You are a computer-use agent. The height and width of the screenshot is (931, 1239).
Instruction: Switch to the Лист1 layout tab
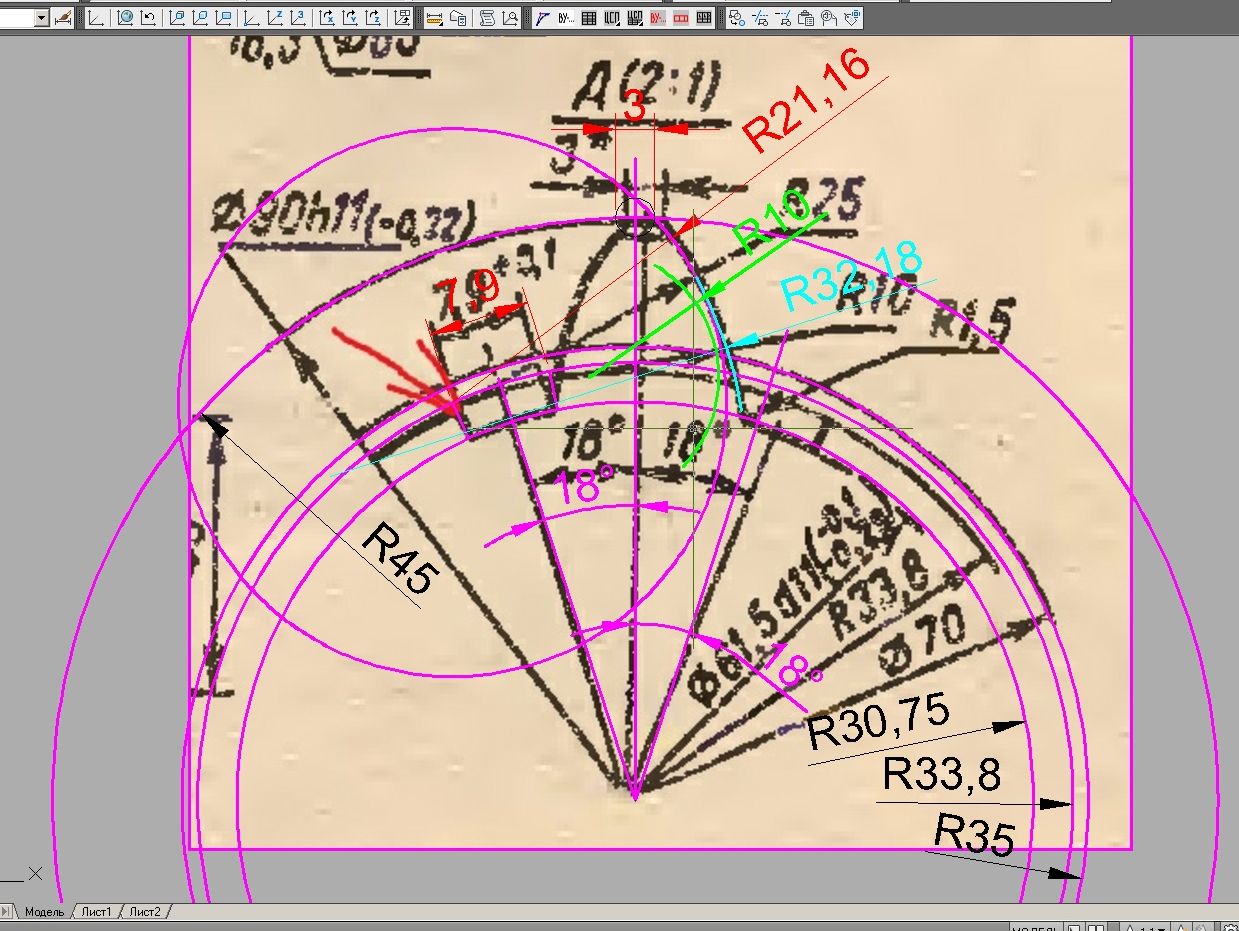click(99, 912)
